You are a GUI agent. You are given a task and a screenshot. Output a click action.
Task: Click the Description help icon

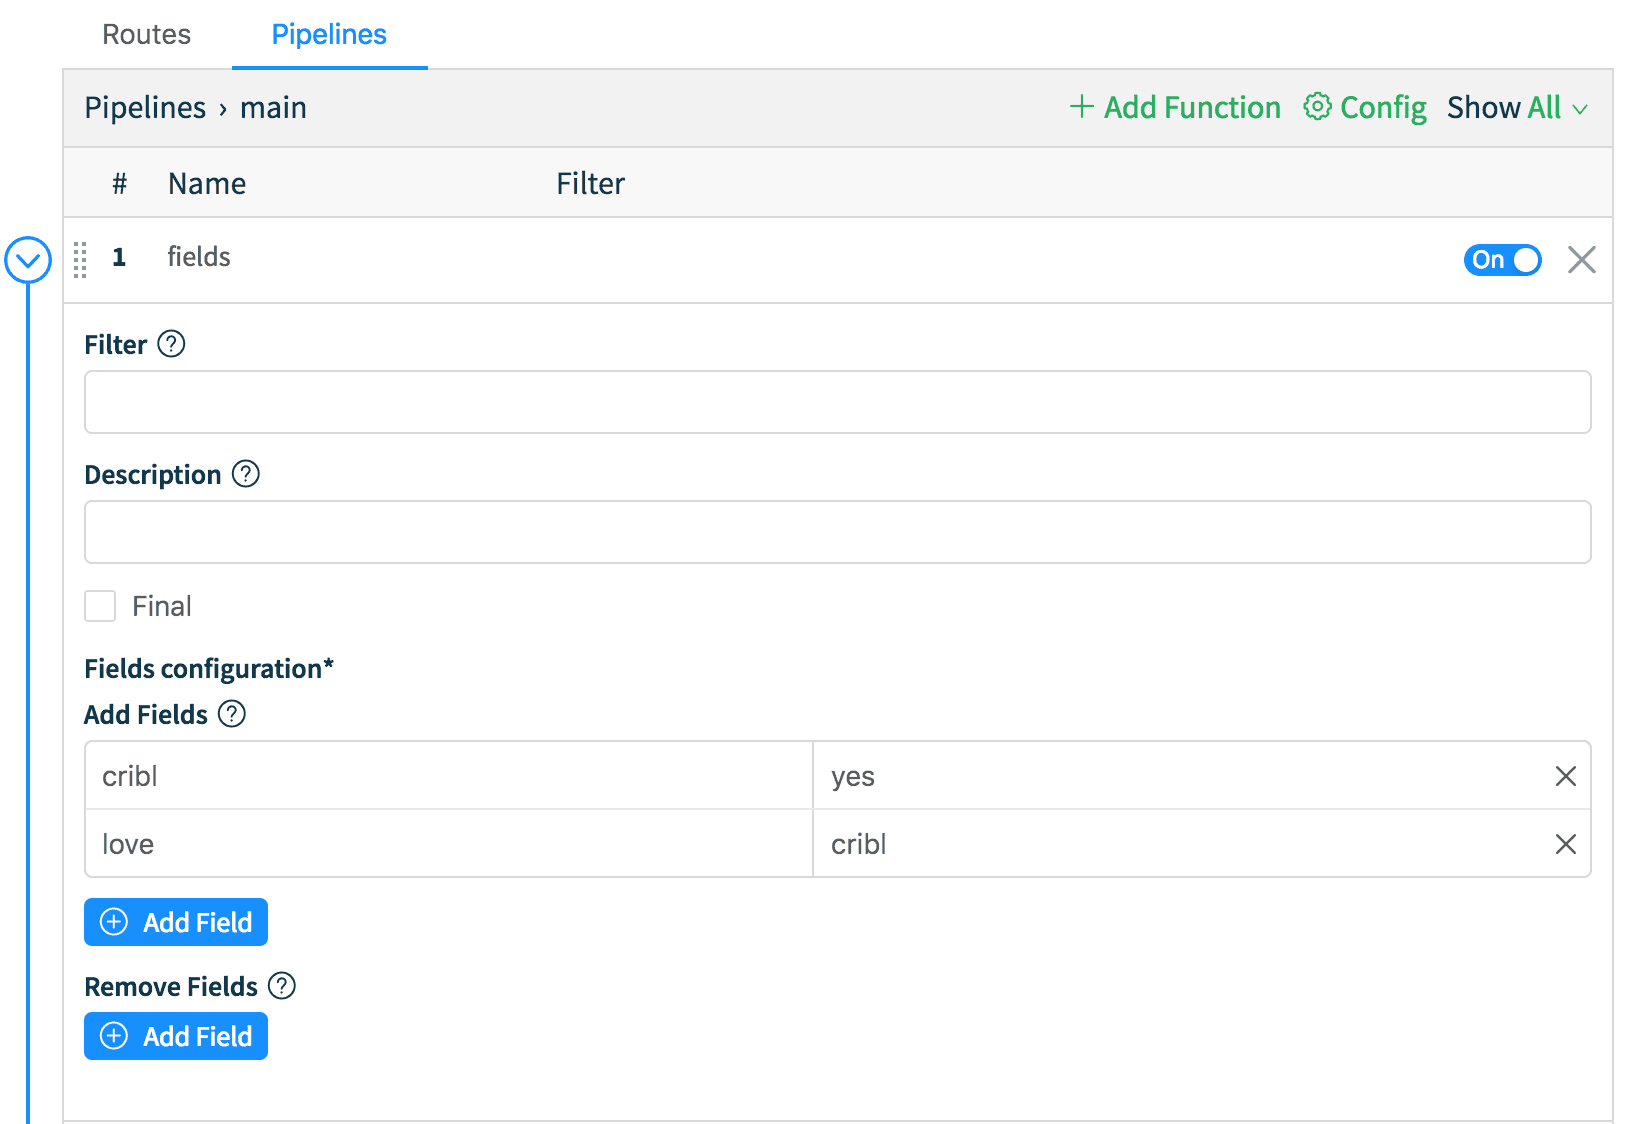tap(246, 474)
